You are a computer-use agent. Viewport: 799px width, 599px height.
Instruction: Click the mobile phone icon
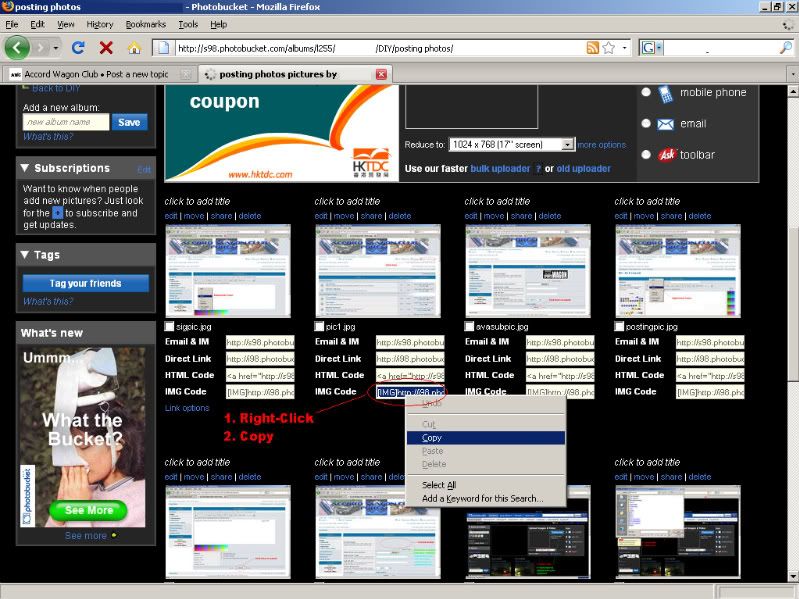coord(665,94)
